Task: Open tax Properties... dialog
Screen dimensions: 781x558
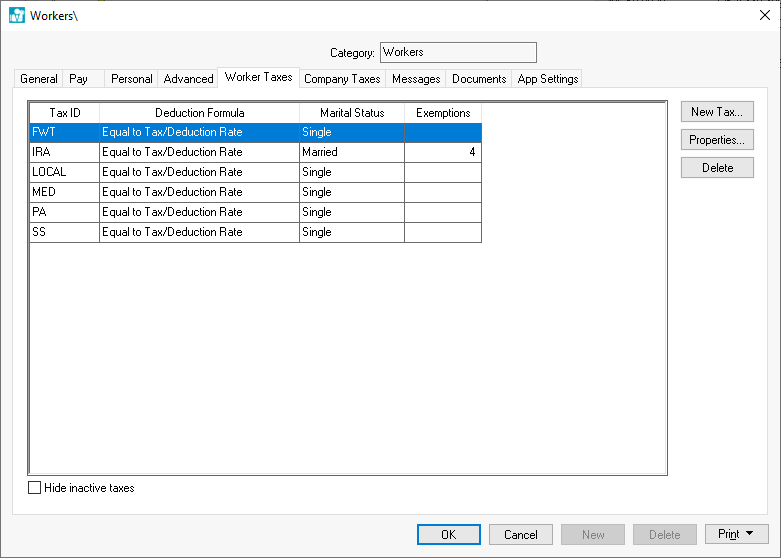Action: coord(716,140)
